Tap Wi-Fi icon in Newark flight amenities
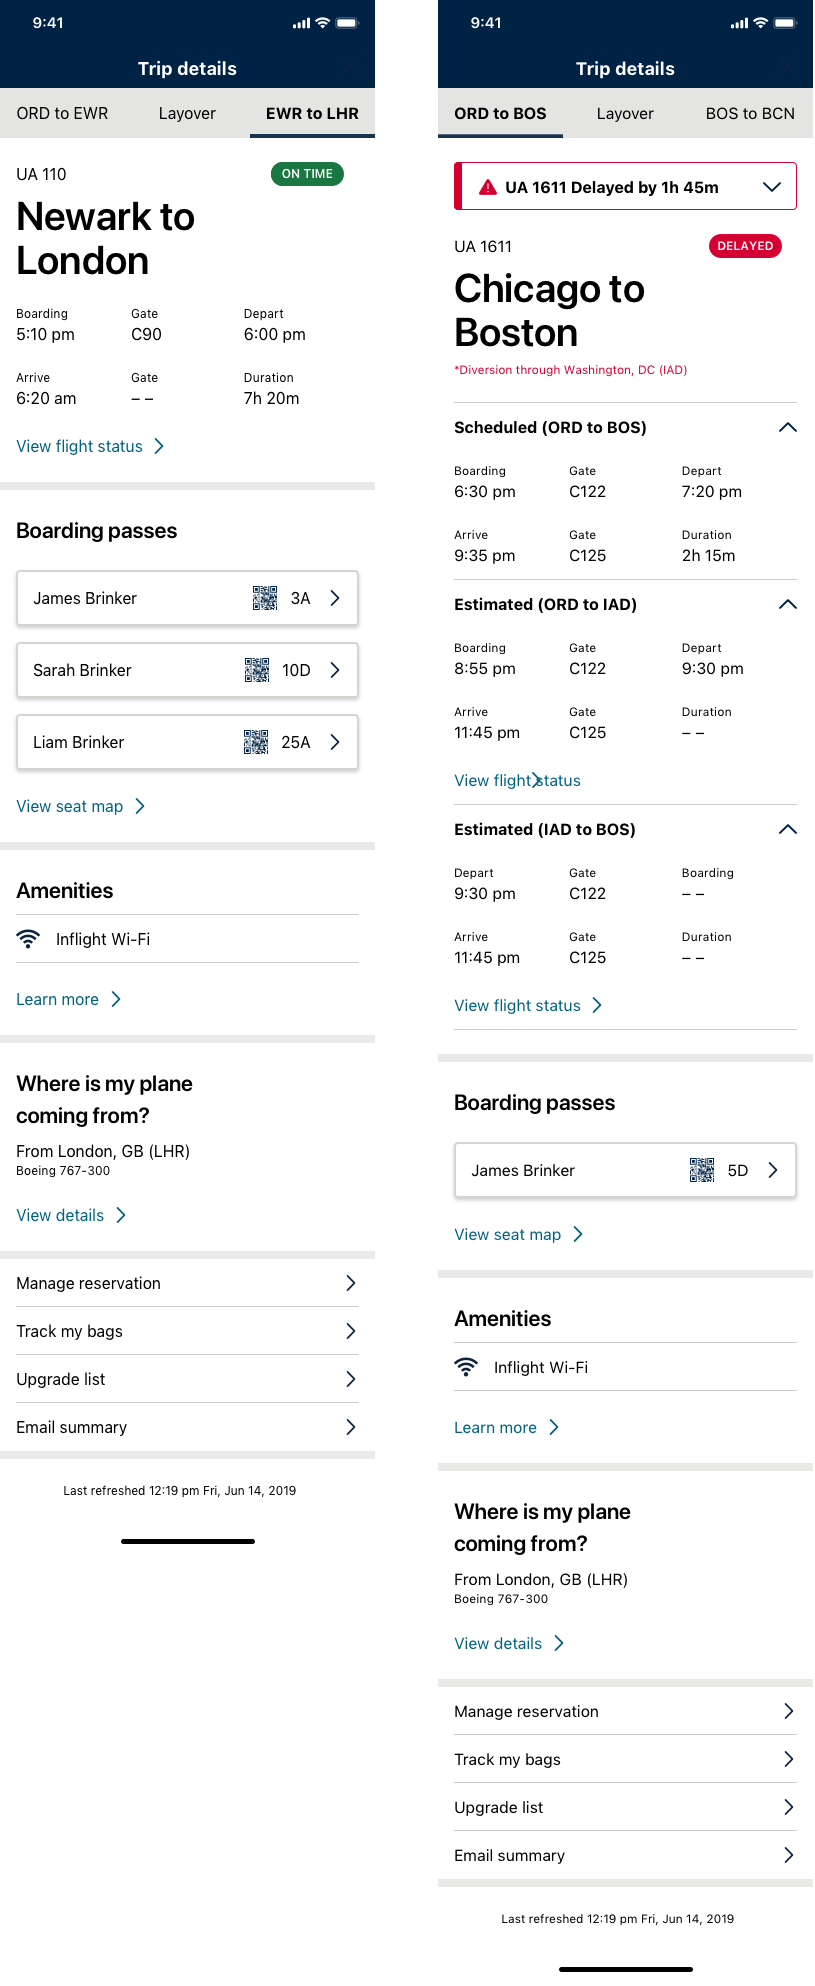This screenshot has width=815, height=1986. coord(28,939)
